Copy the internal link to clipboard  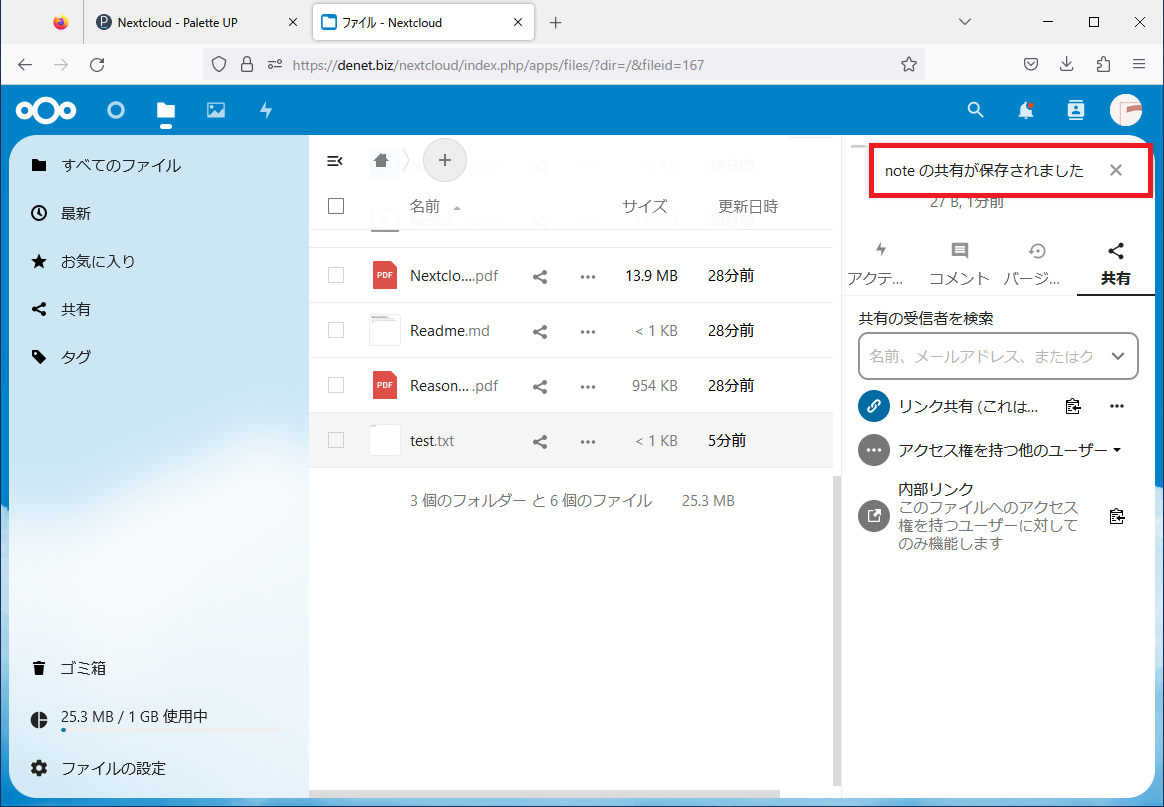tap(1116, 516)
